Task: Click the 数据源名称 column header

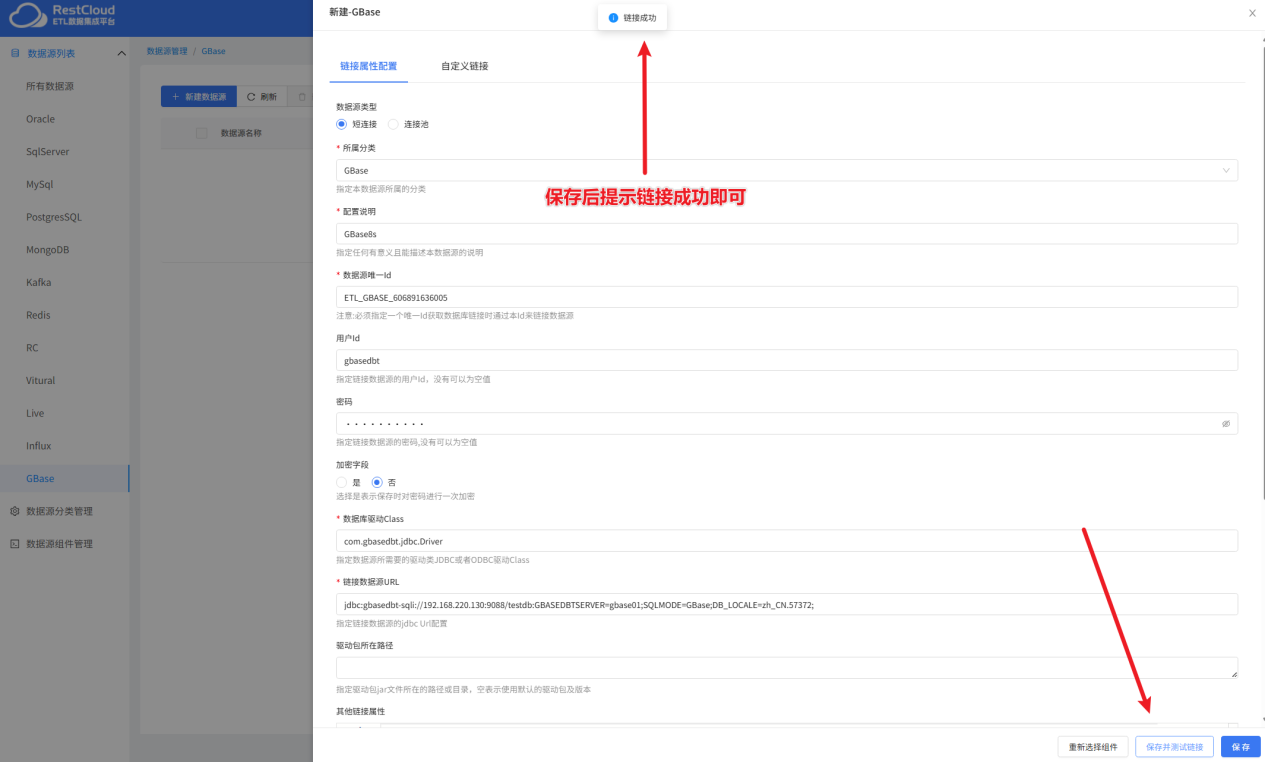Action: (x=241, y=133)
